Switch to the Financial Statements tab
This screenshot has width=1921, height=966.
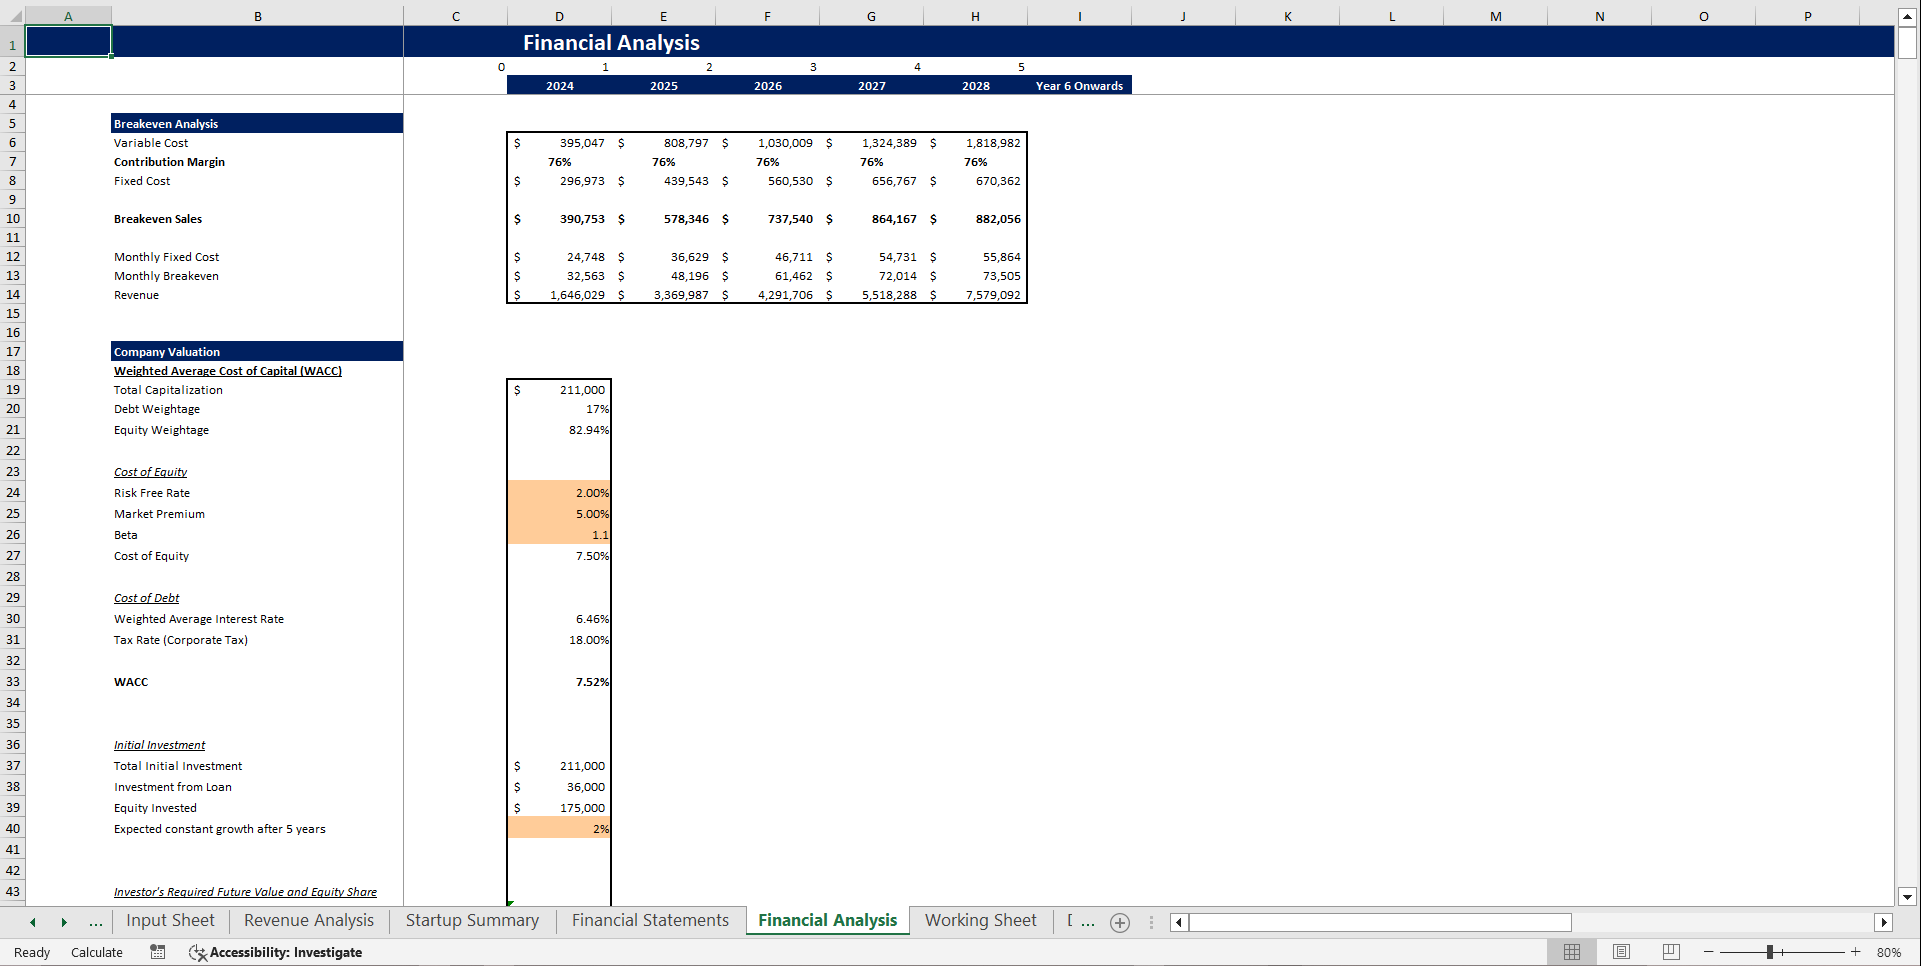coord(649,920)
